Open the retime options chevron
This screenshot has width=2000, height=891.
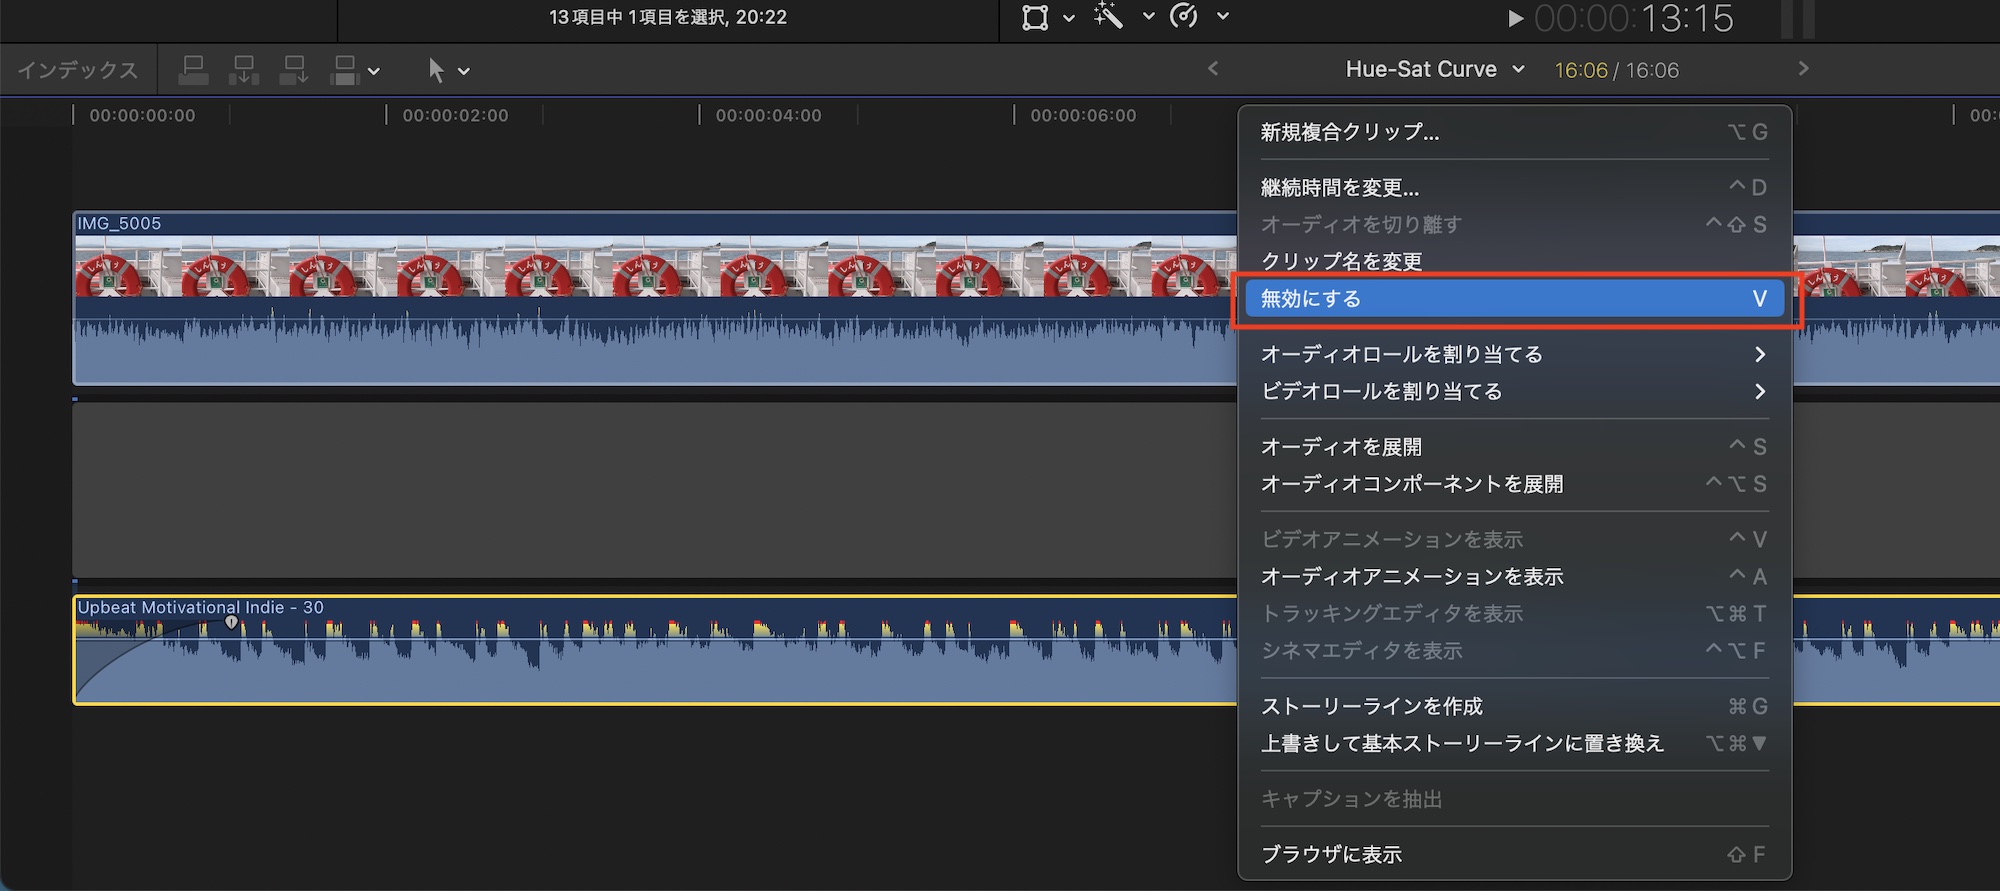point(1222,17)
